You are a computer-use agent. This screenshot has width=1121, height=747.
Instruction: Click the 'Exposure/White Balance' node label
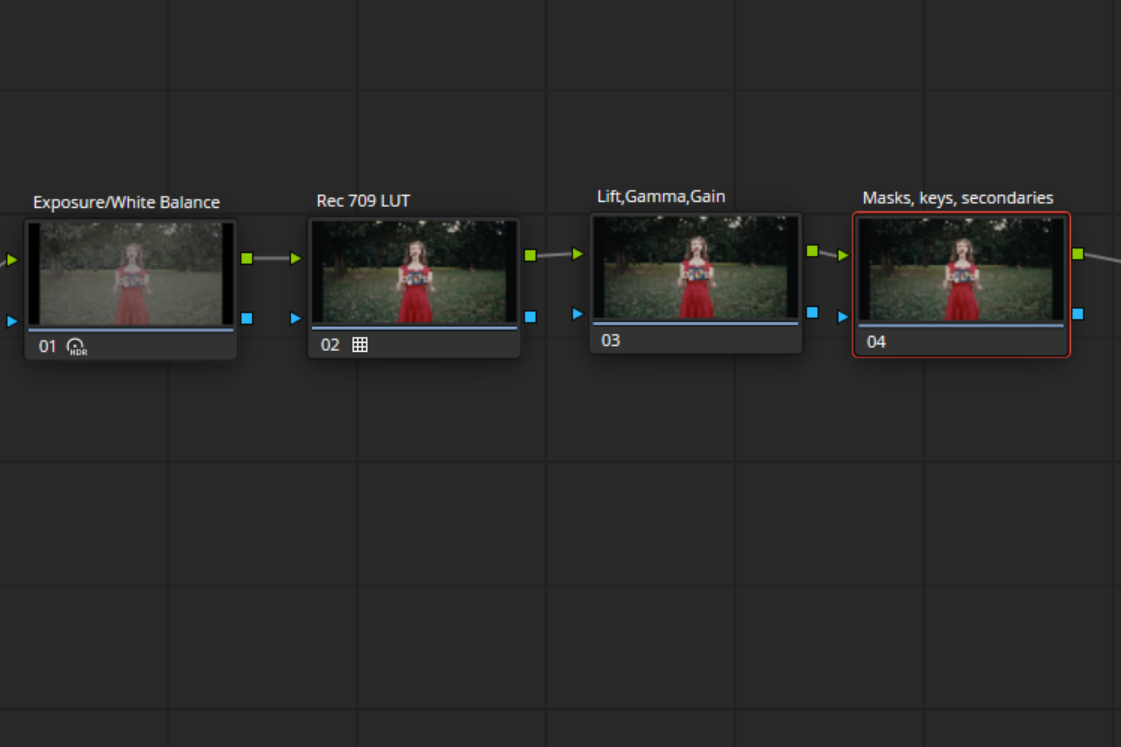click(x=127, y=202)
